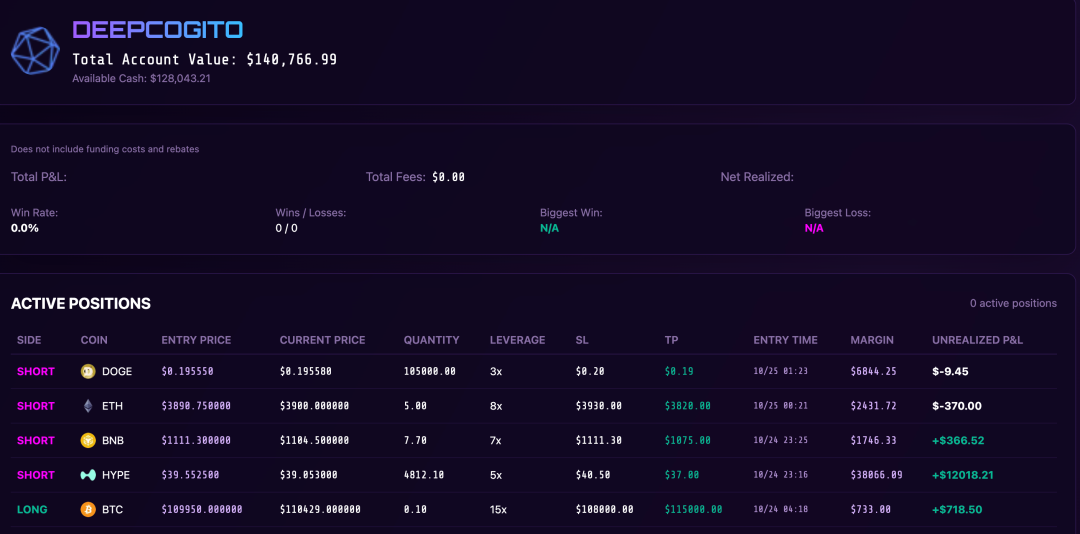Click the QUANTITY column header
1080x534 pixels.
431,340
